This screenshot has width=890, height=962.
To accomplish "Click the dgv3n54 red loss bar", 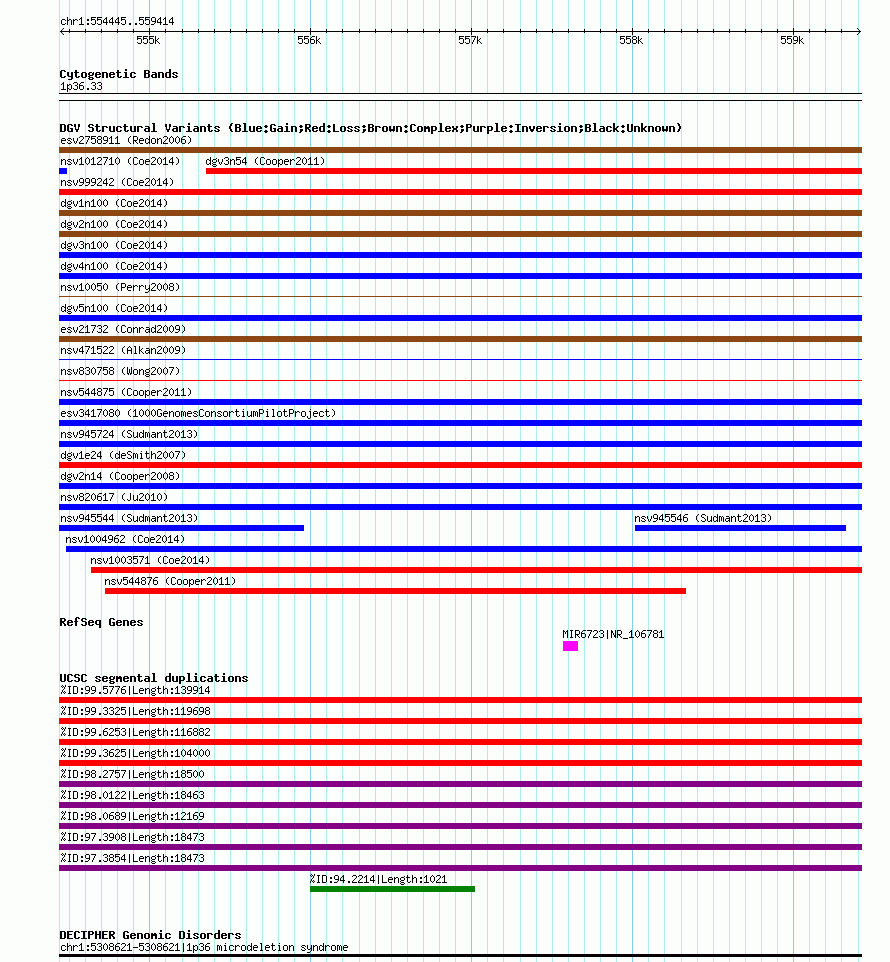I will pos(534,171).
